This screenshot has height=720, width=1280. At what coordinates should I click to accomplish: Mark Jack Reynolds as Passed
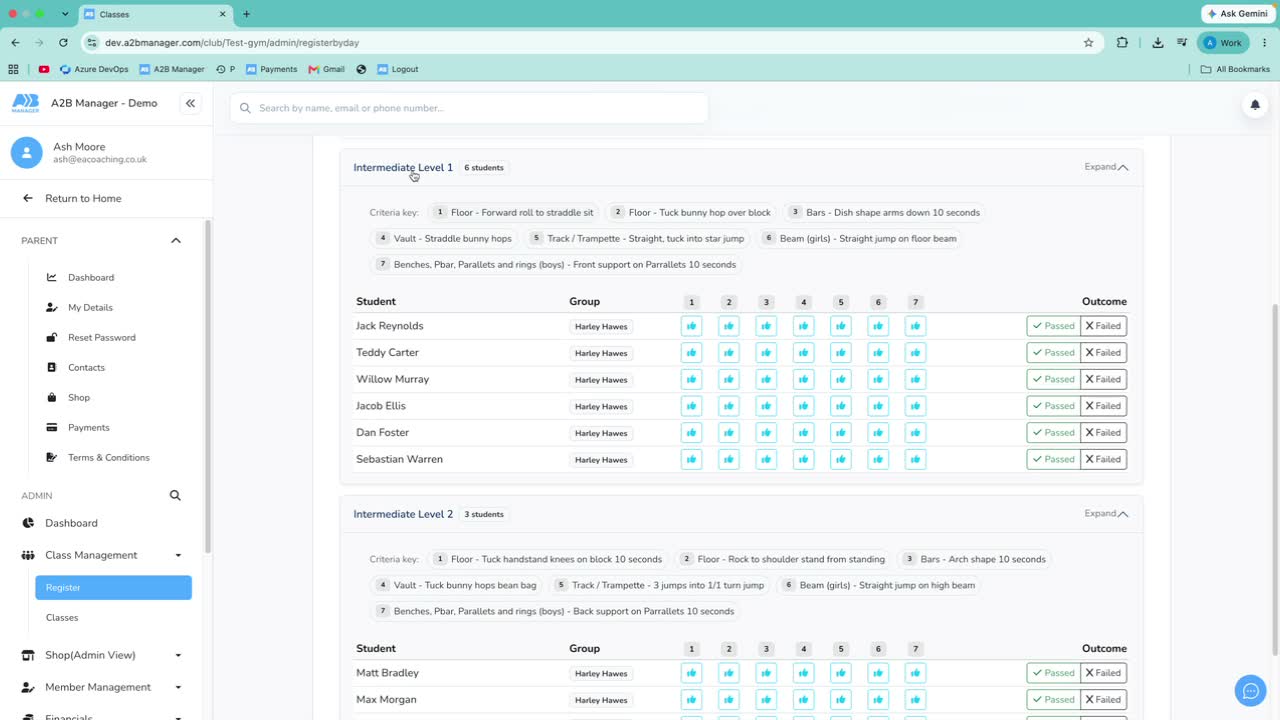pyautogui.click(x=1053, y=326)
